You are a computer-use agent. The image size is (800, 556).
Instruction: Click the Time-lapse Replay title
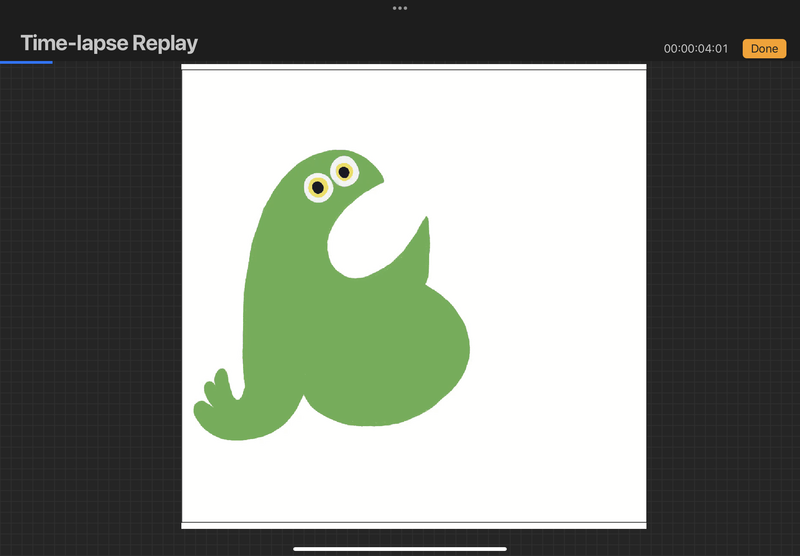point(109,43)
